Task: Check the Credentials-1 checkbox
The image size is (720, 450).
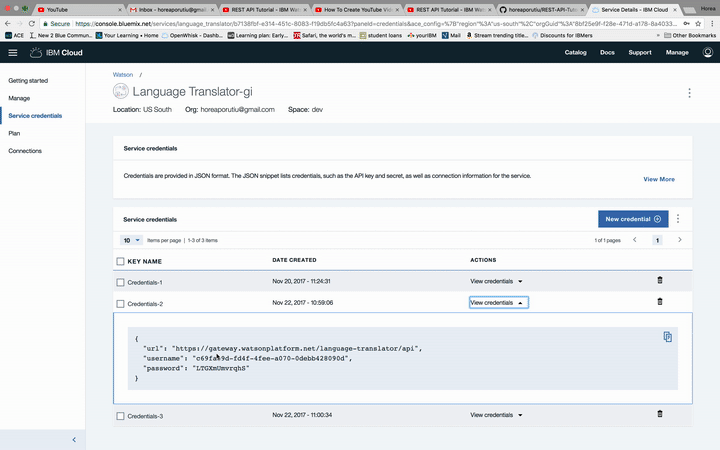Action: pyautogui.click(x=120, y=282)
